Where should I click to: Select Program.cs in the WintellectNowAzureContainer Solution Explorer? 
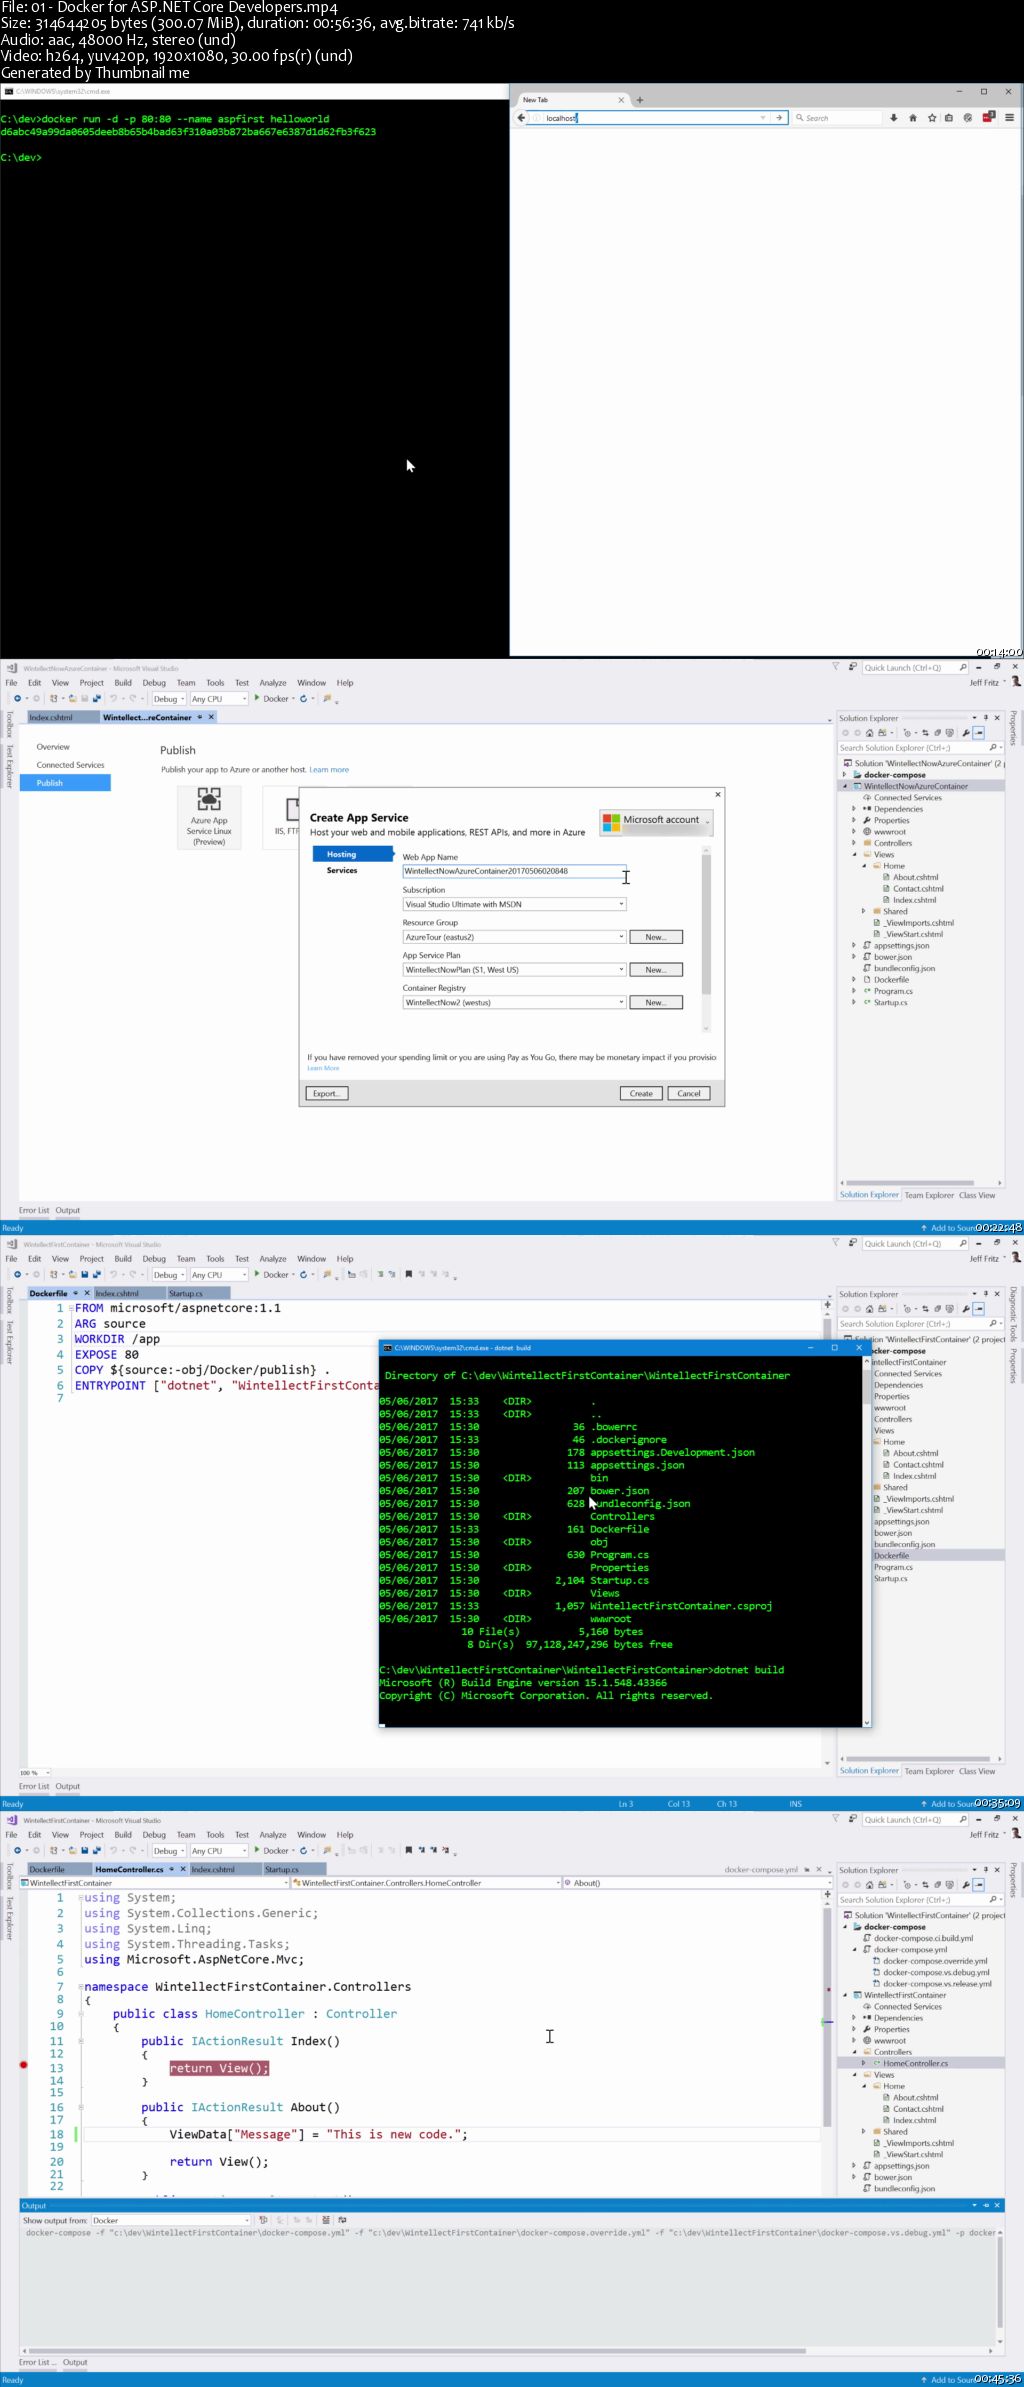[893, 991]
